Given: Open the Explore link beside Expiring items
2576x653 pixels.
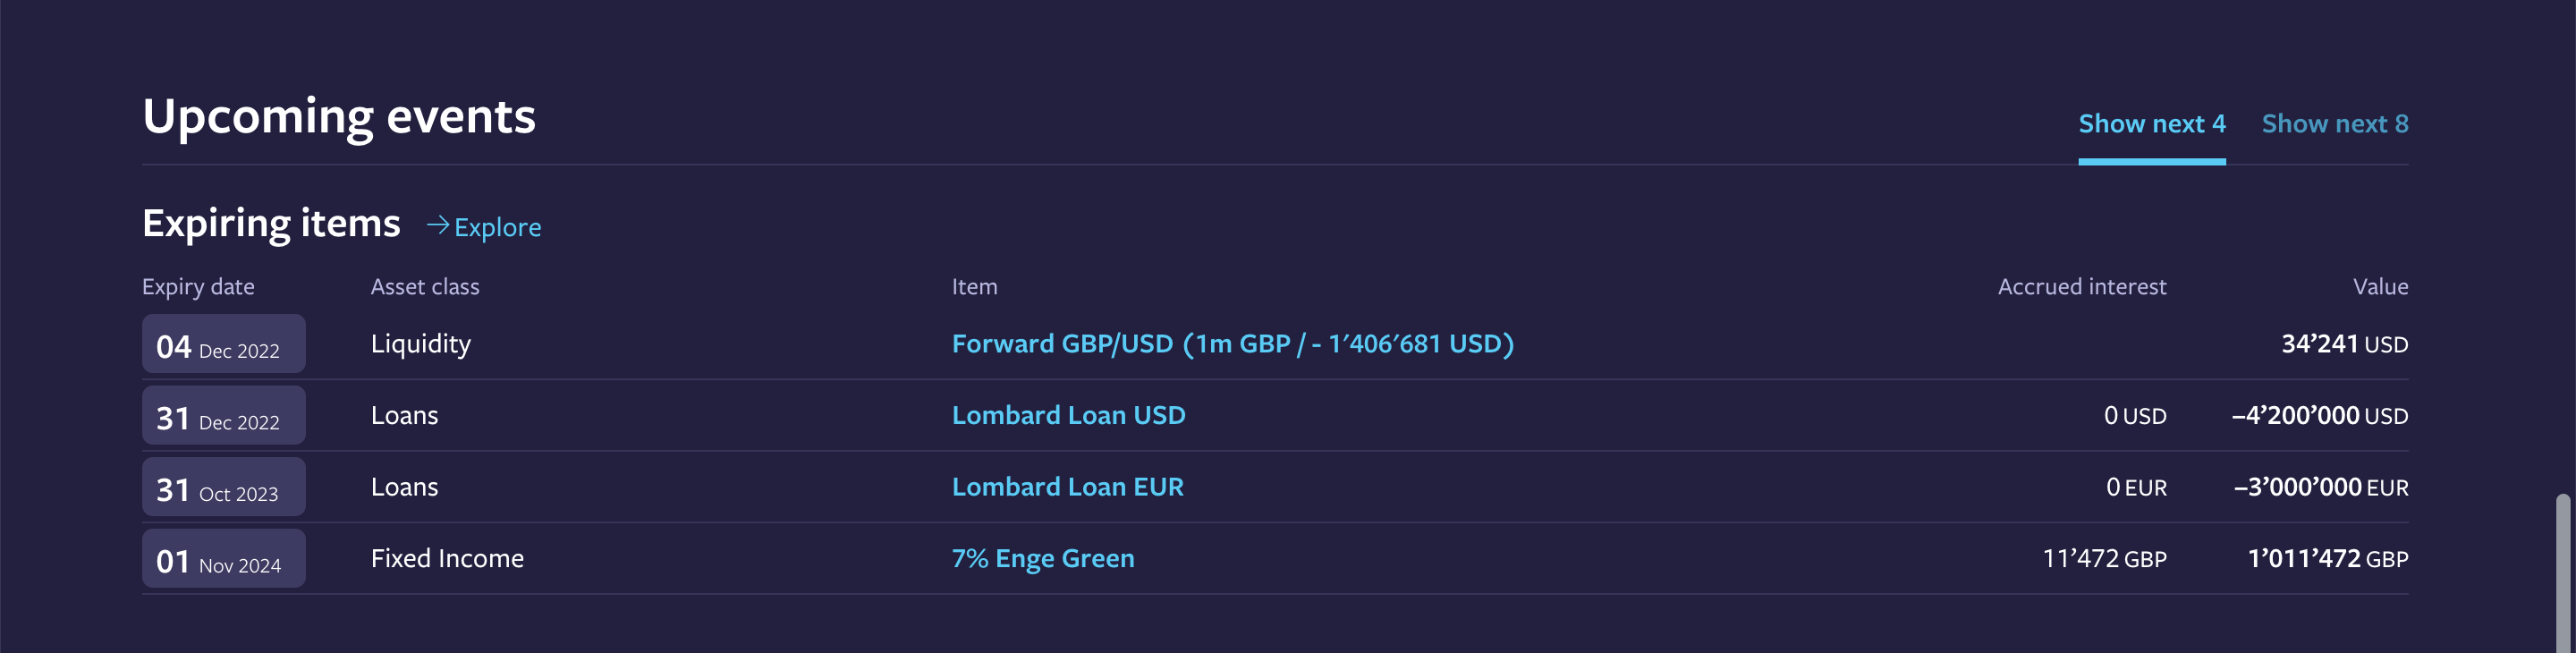Looking at the screenshot, I should 484,227.
